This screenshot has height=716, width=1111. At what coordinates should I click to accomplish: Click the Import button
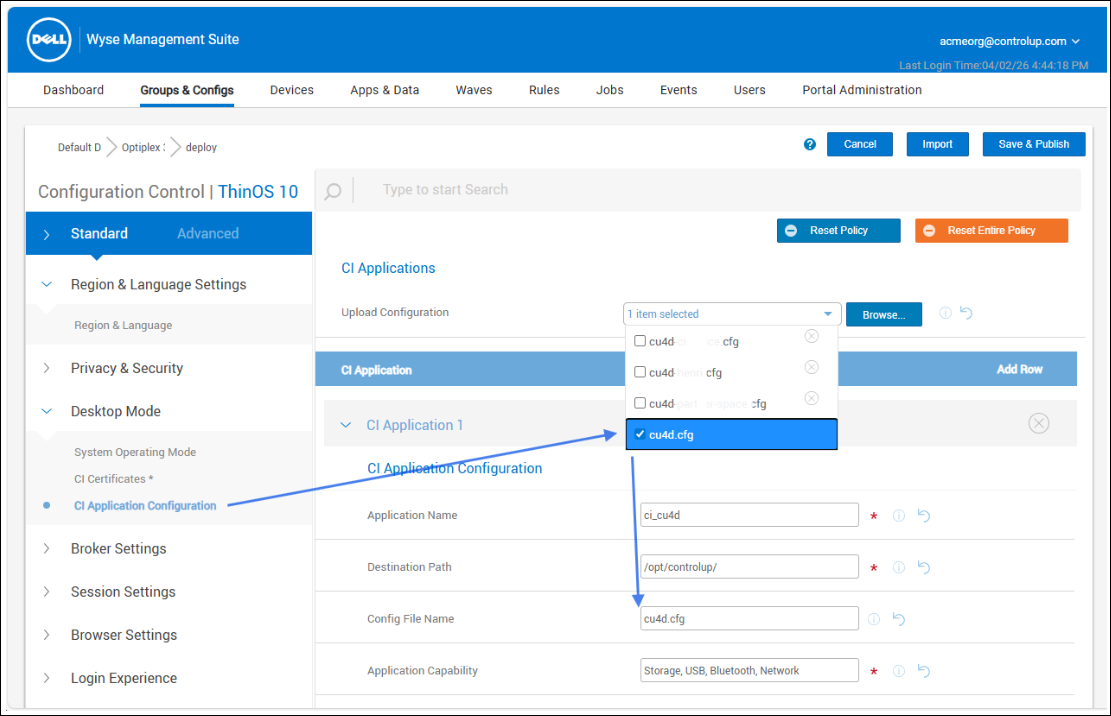pyautogui.click(x=937, y=144)
